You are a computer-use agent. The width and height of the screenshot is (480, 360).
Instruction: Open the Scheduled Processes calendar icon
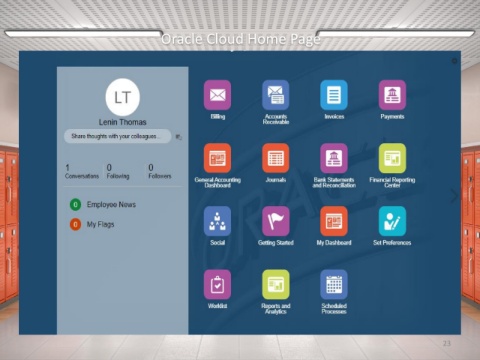pyautogui.click(x=334, y=284)
